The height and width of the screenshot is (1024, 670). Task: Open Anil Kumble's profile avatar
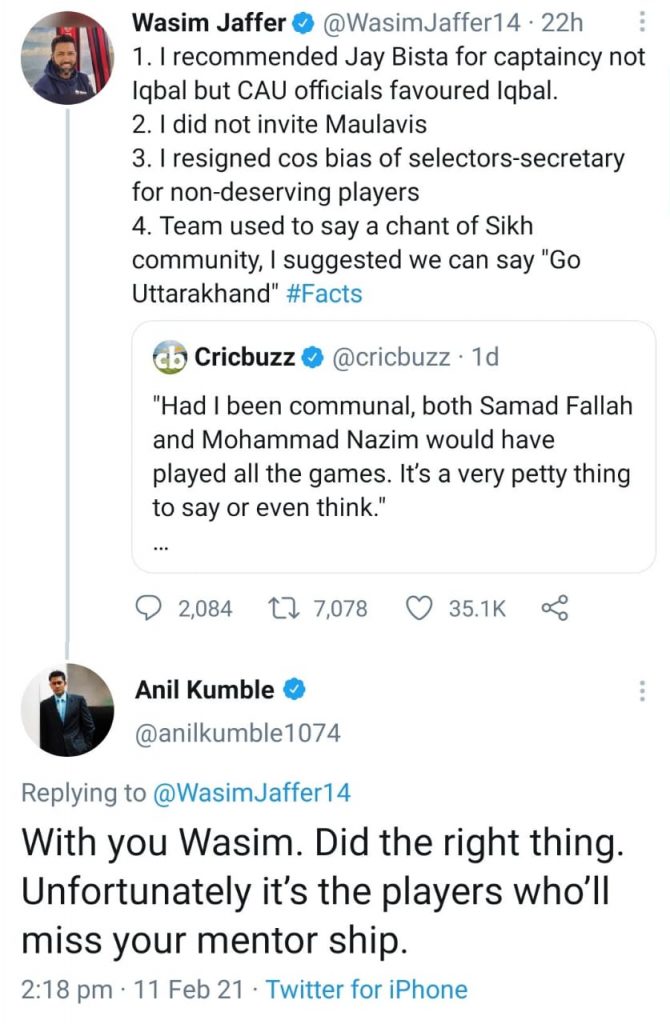pyautogui.click(x=67, y=708)
